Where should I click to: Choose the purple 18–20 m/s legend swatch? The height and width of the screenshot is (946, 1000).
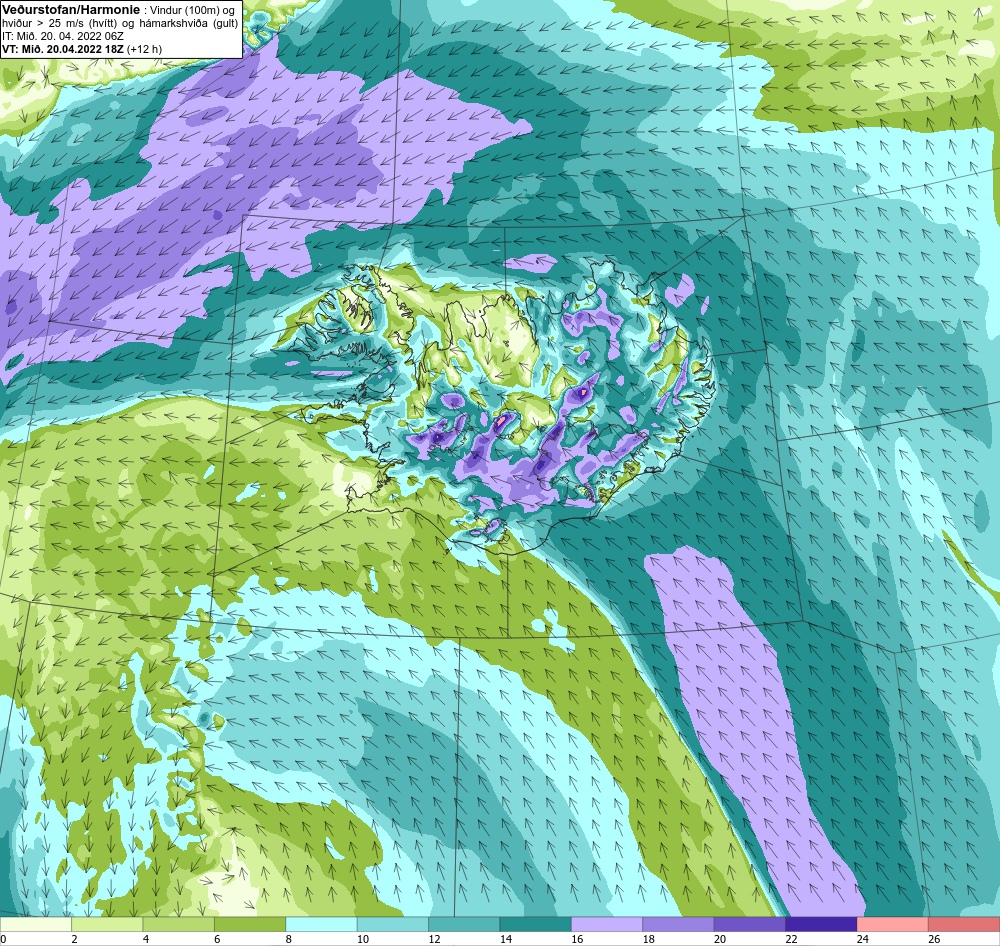679,924
